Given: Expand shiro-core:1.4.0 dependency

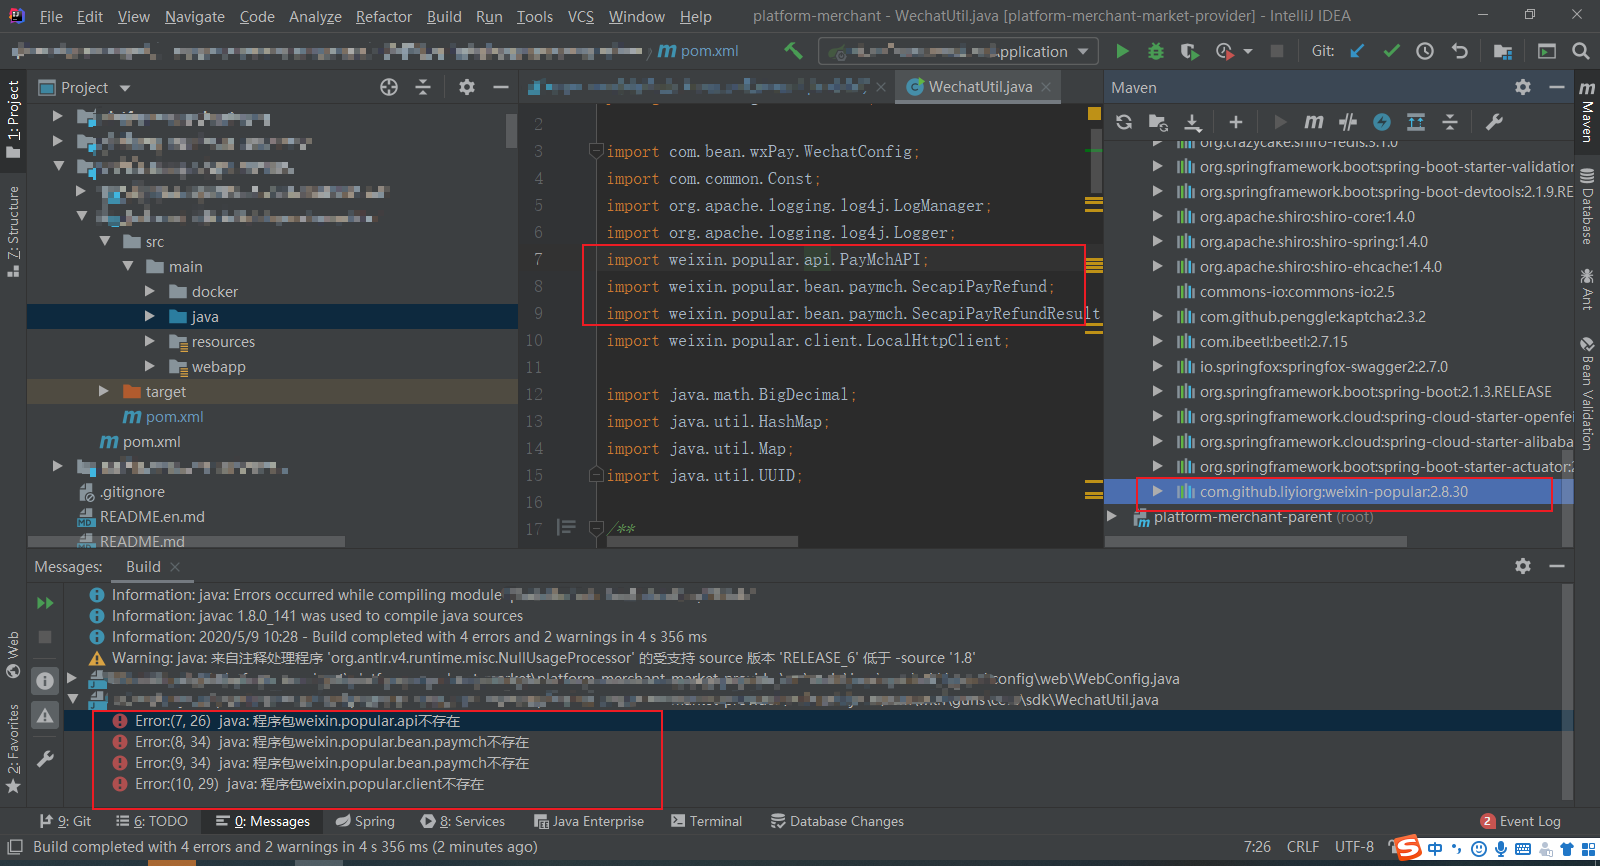Looking at the screenshot, I should point(1157,216).
